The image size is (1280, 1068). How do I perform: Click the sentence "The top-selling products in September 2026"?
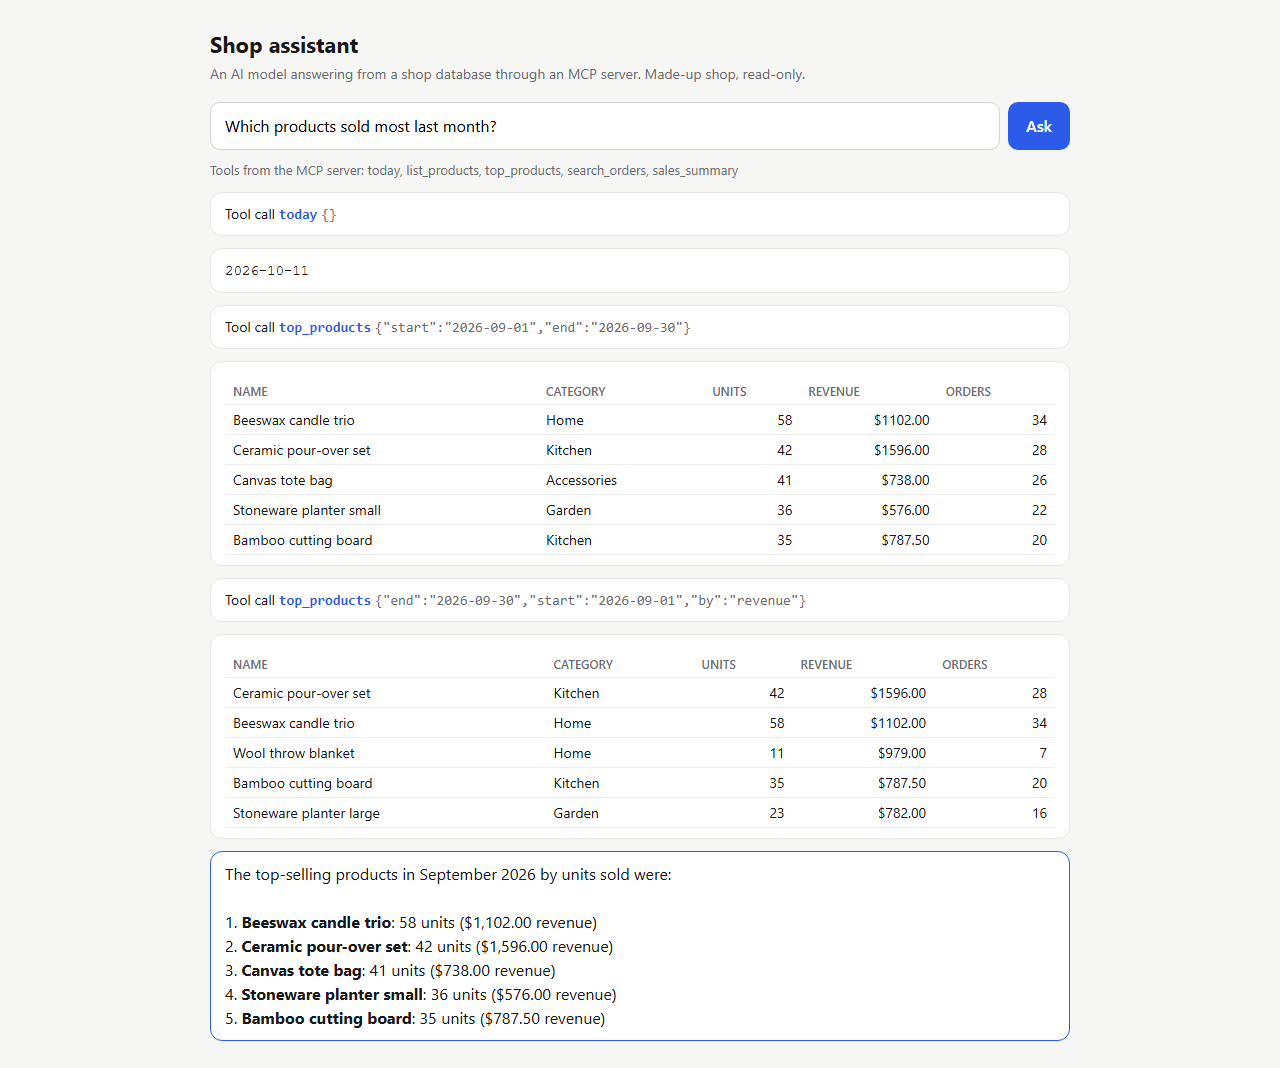(448, 874)
